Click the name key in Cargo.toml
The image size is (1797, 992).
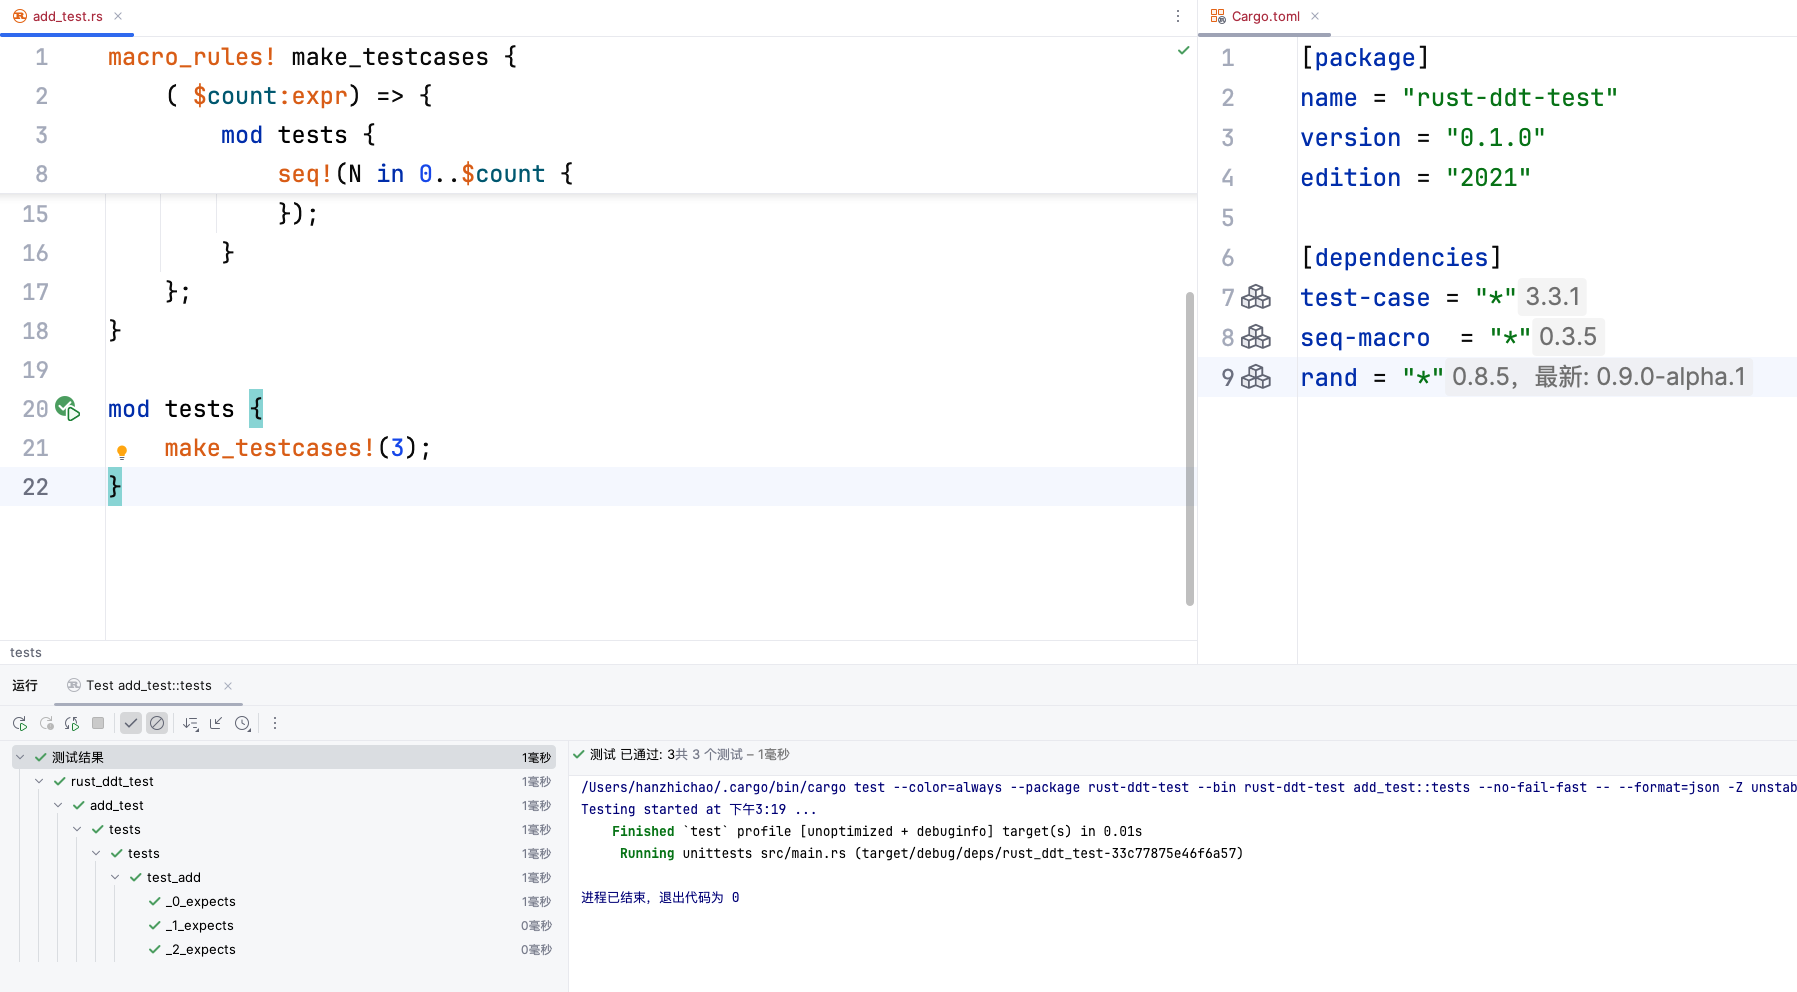tap(1329, 97)
